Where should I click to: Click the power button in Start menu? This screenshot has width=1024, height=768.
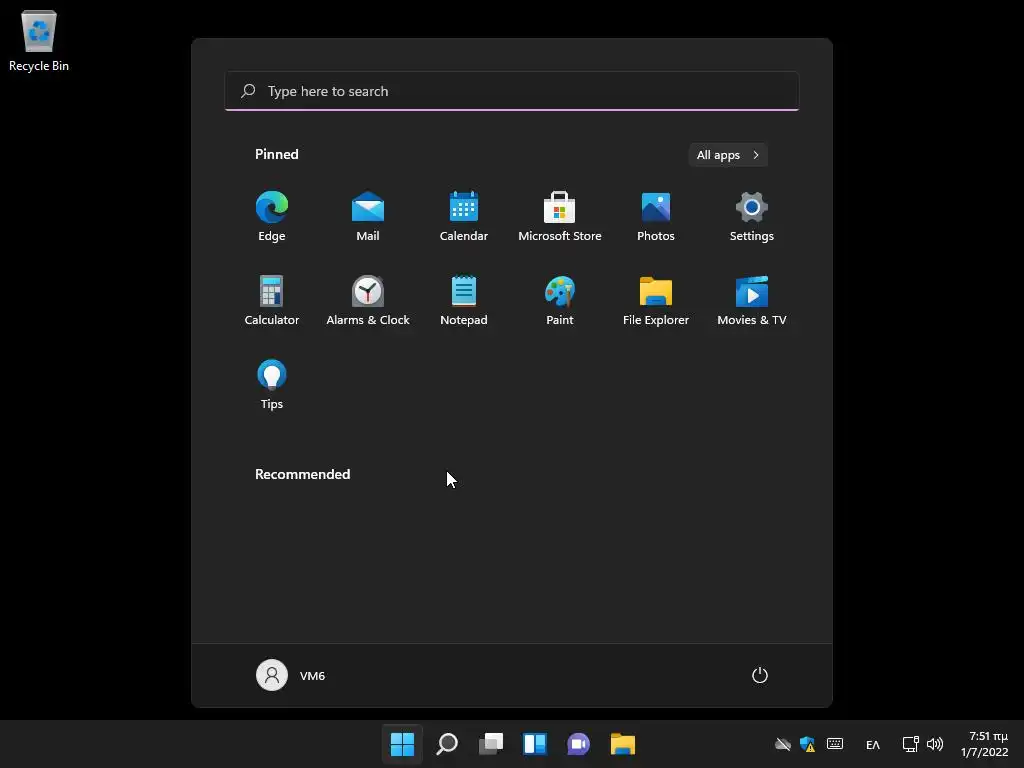[760, 675]
